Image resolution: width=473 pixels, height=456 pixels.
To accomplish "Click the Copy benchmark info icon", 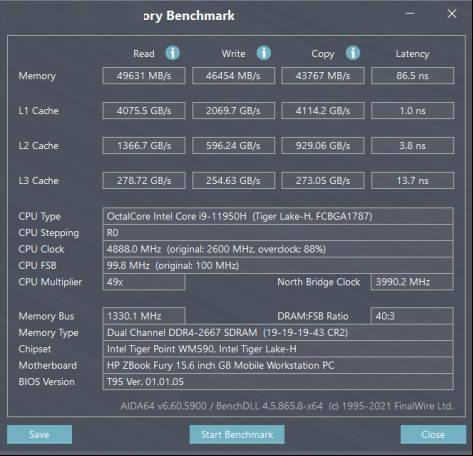I will coord(352,53).
